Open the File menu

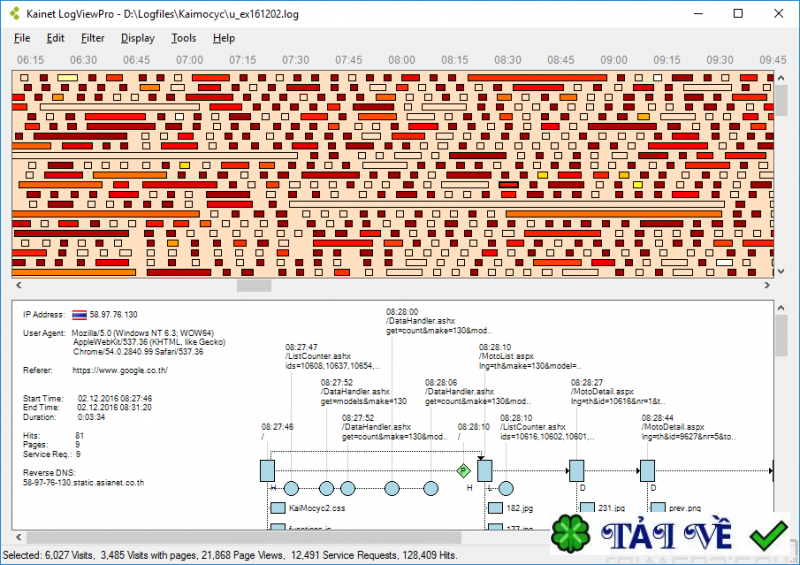(x=22, y=38)
